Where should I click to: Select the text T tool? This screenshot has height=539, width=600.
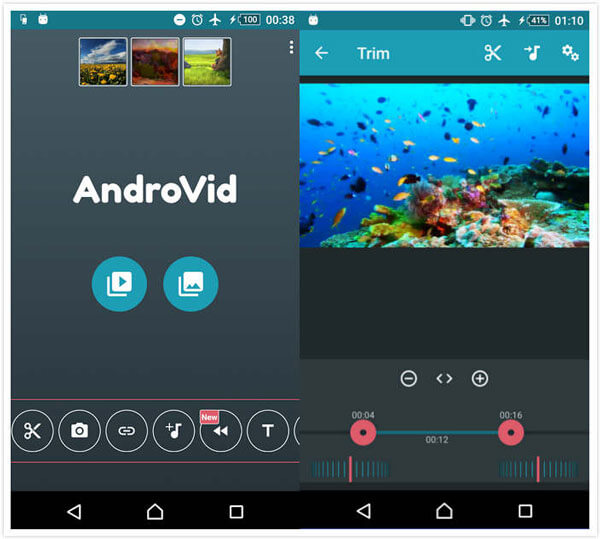[x=267, y=431]
